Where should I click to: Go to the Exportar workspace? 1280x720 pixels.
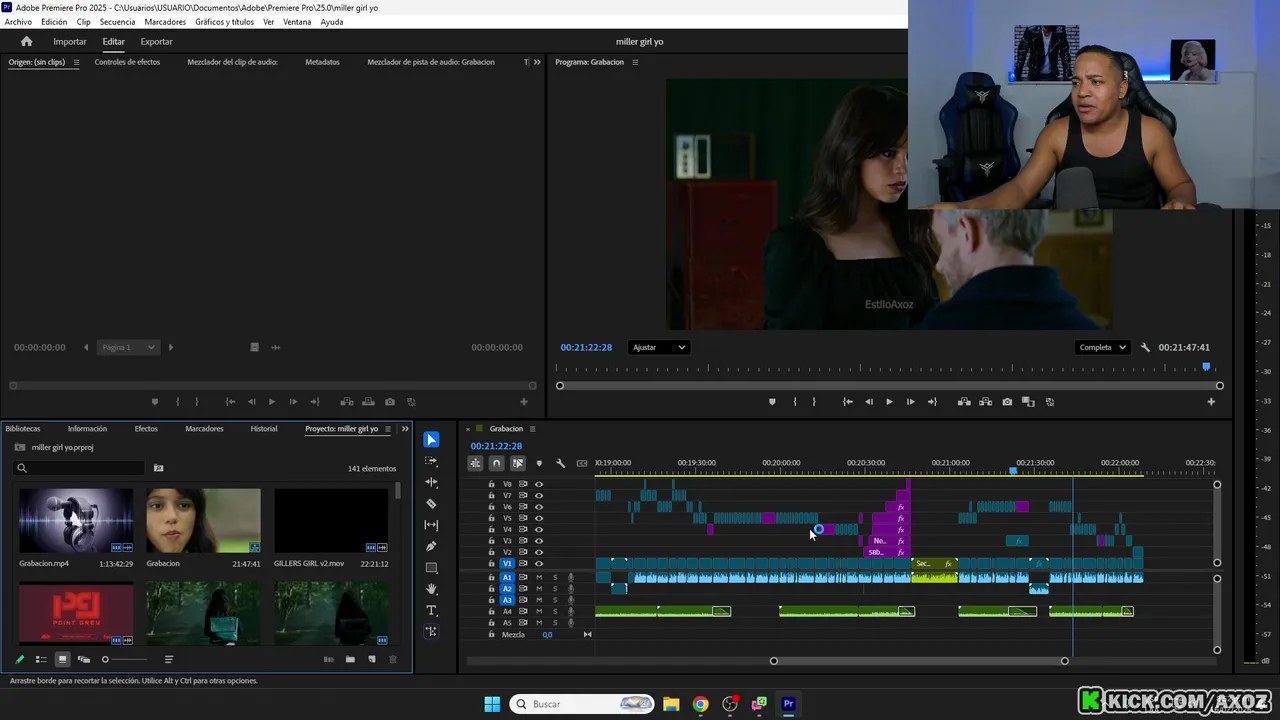[156, 42]
